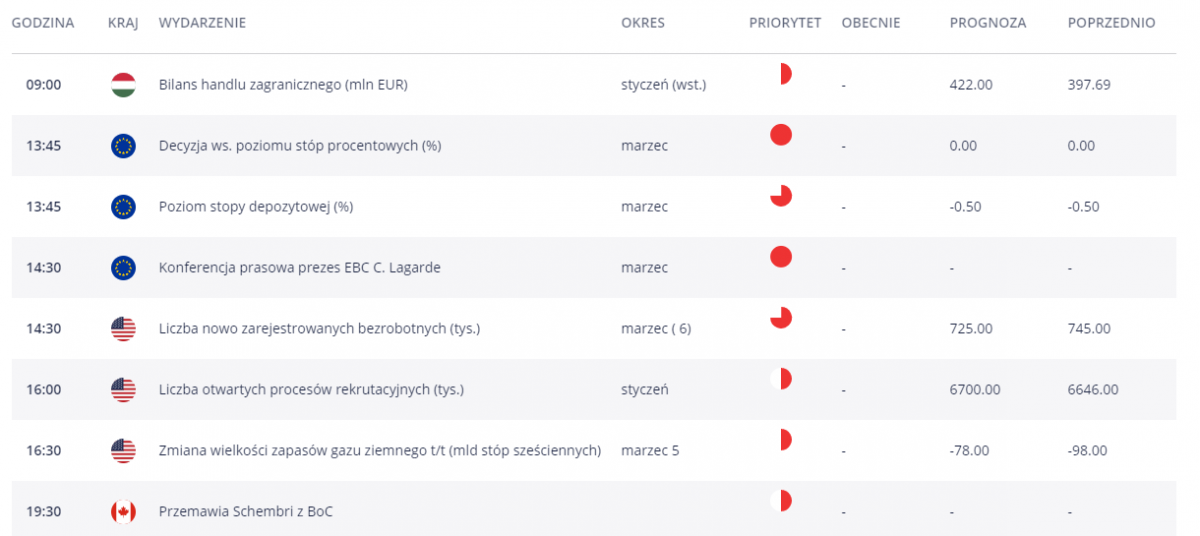
Task: Click half priority indicator for Hungarian trade balance
Action: 786,74
